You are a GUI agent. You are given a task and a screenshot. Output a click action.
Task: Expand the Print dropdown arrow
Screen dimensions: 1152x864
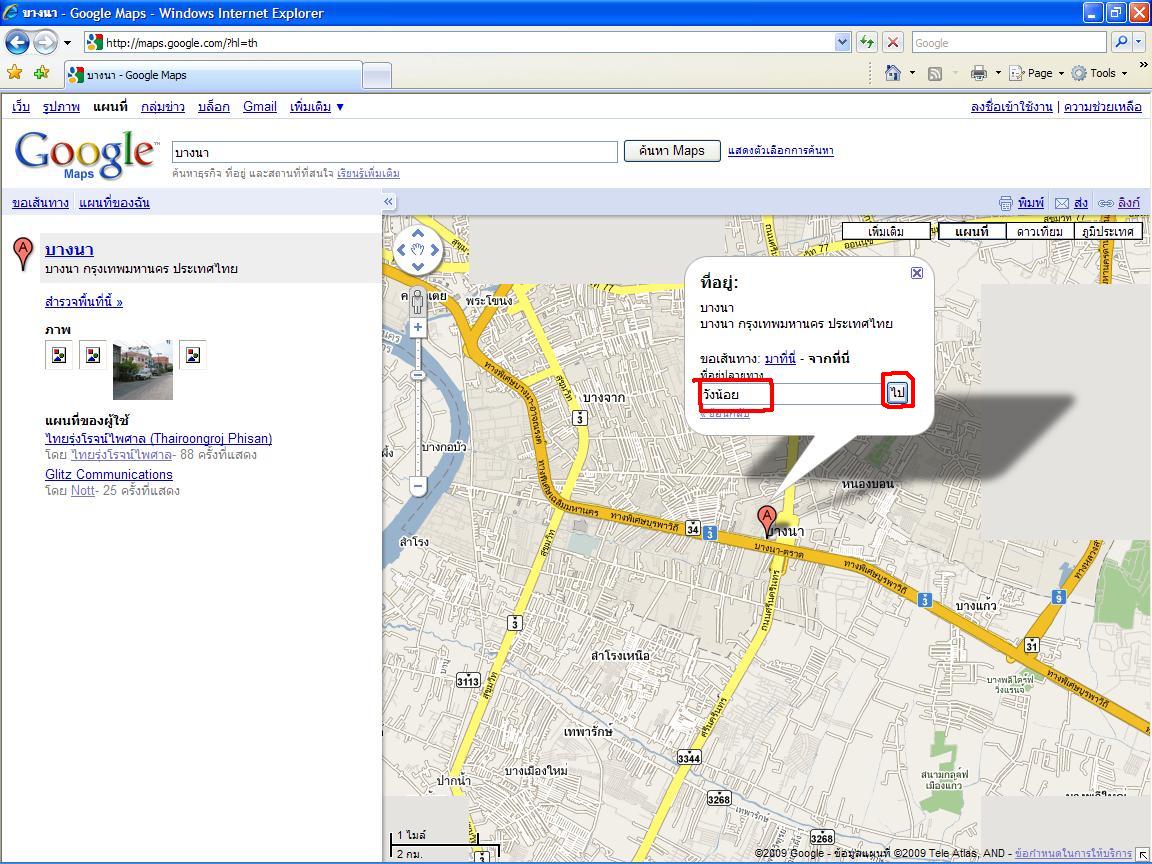(x=998, y=73)
